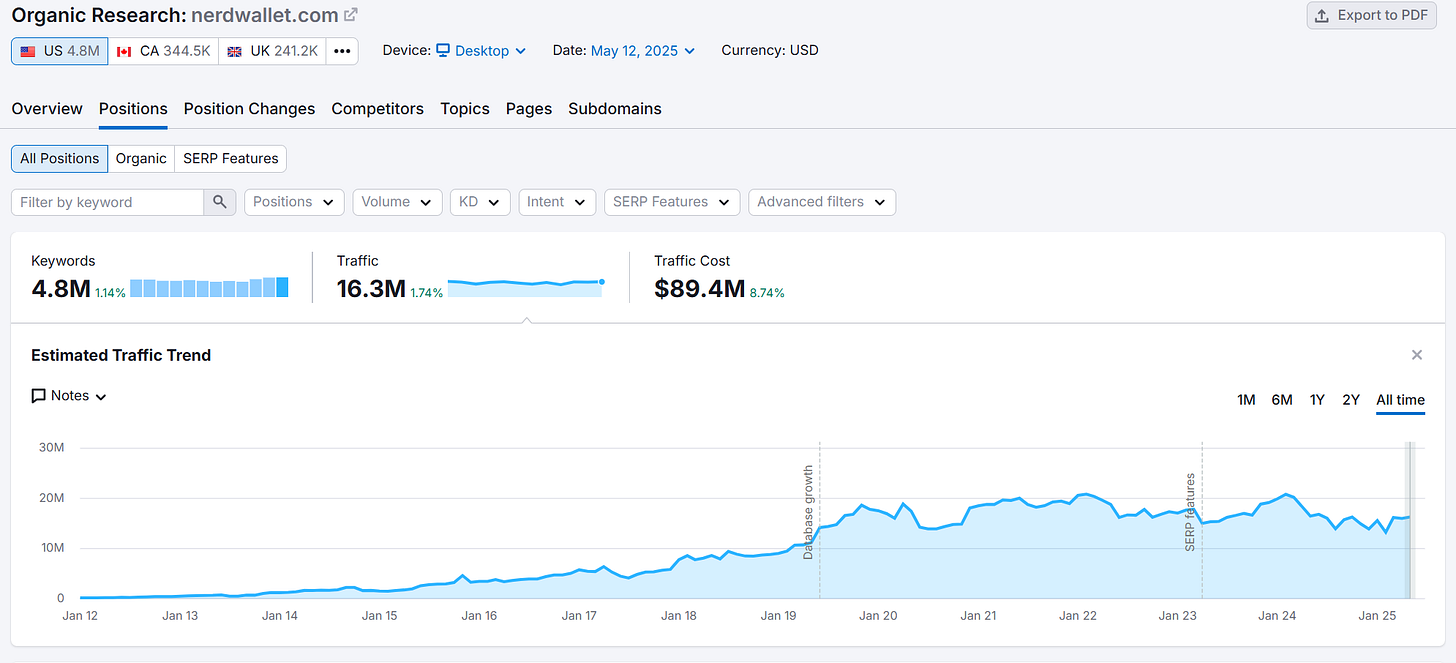
Task: Open the Positions filter dropdown
Action: pyautogui.click(x=294, y=202)
